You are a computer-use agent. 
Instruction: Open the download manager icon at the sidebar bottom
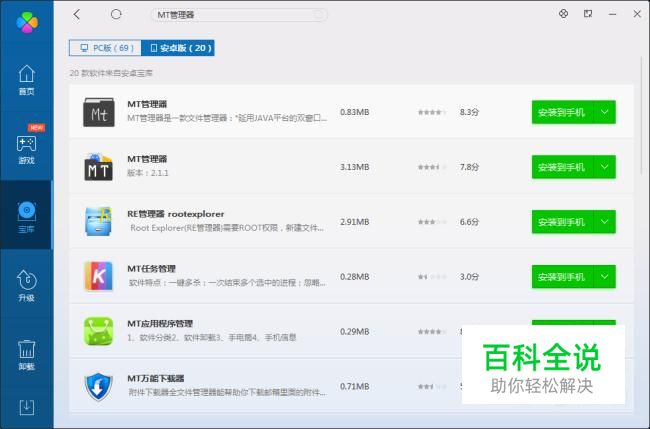click(27, 407)
